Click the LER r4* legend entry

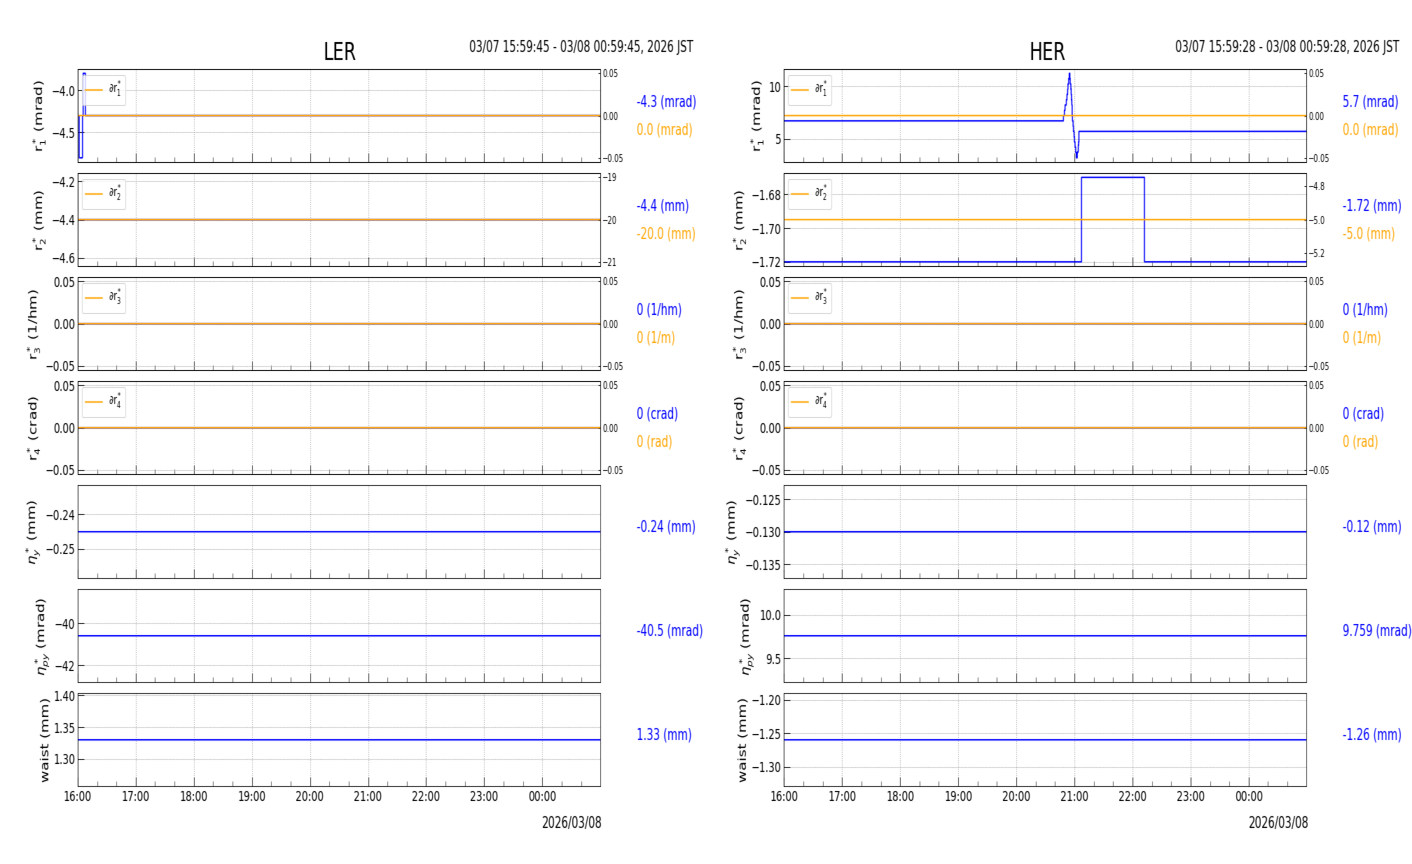click(x=104, y=402)
